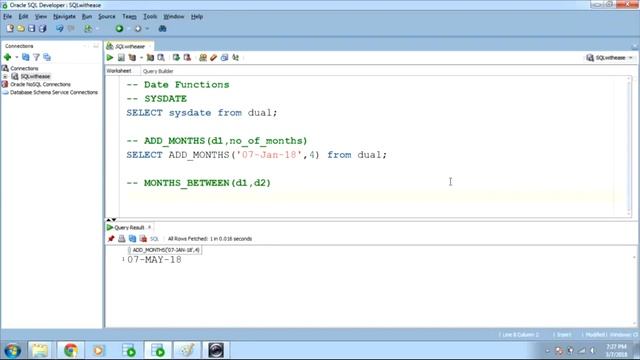
Task: Open the Navigate menu
Action: click(64, 17)
